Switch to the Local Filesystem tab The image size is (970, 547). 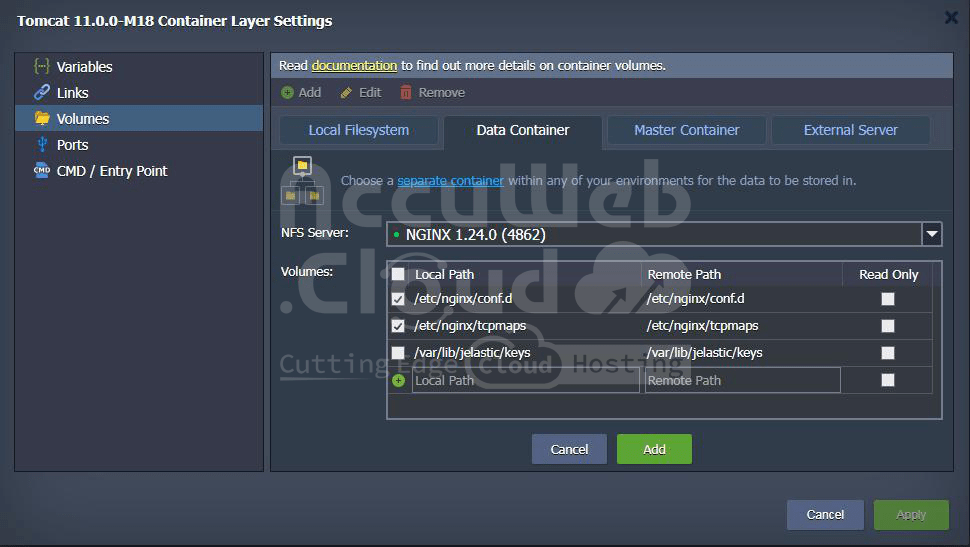pyautogui.click(x=359, y=130)
